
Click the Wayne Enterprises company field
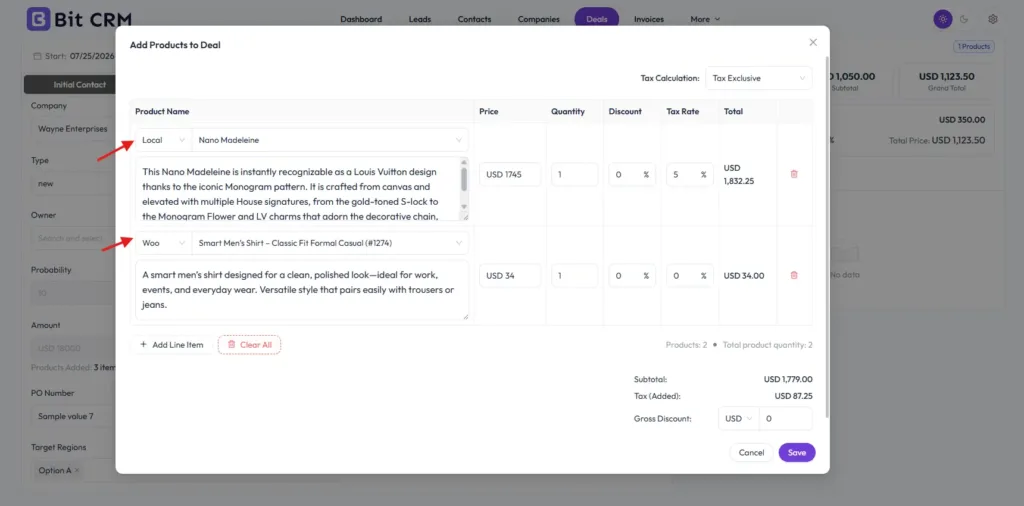(x=73, y=129)
